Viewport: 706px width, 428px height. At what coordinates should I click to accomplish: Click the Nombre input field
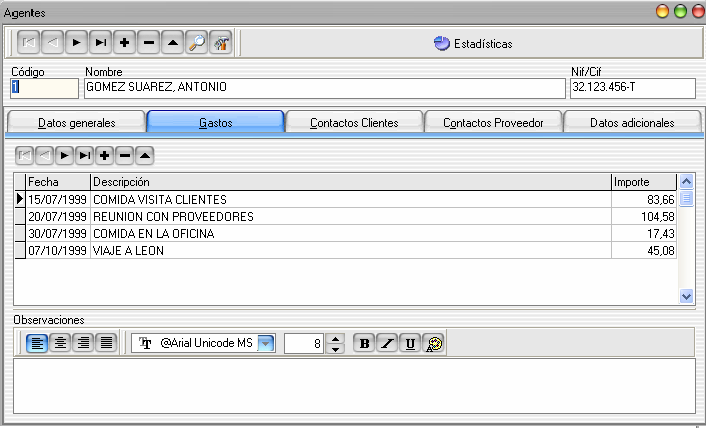click(x=324, y=88)
